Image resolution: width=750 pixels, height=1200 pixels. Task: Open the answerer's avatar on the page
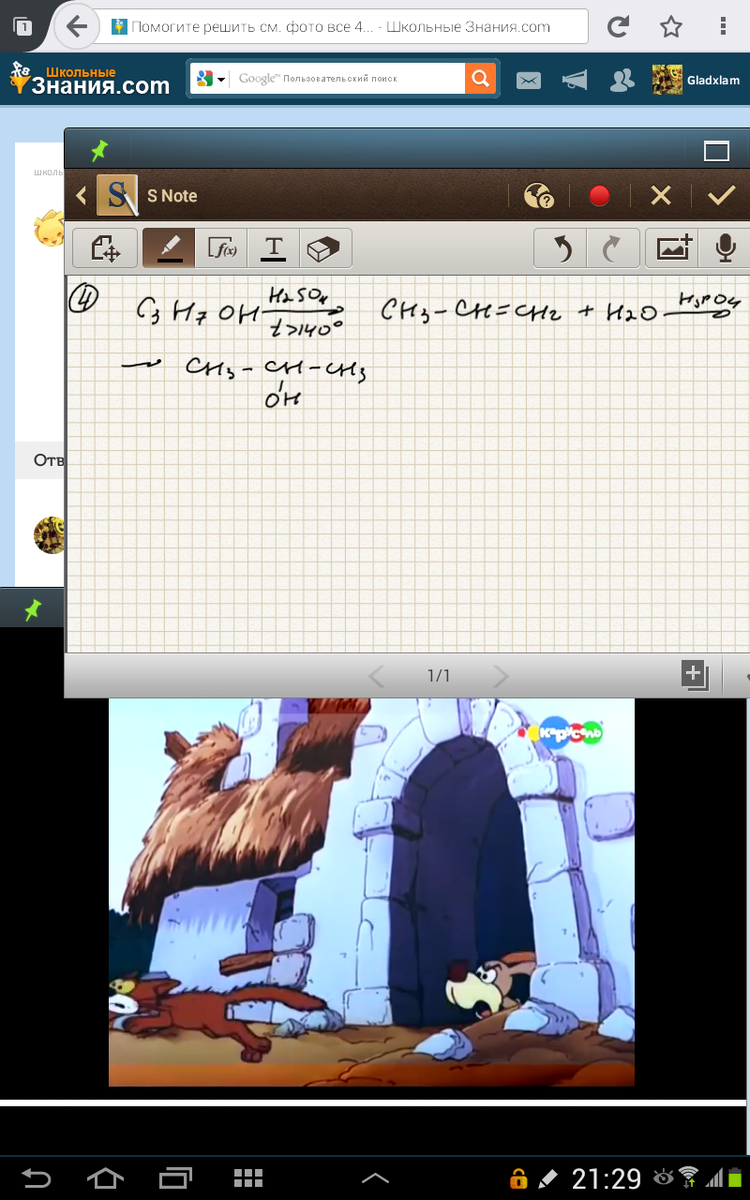[x=50, y=535]
